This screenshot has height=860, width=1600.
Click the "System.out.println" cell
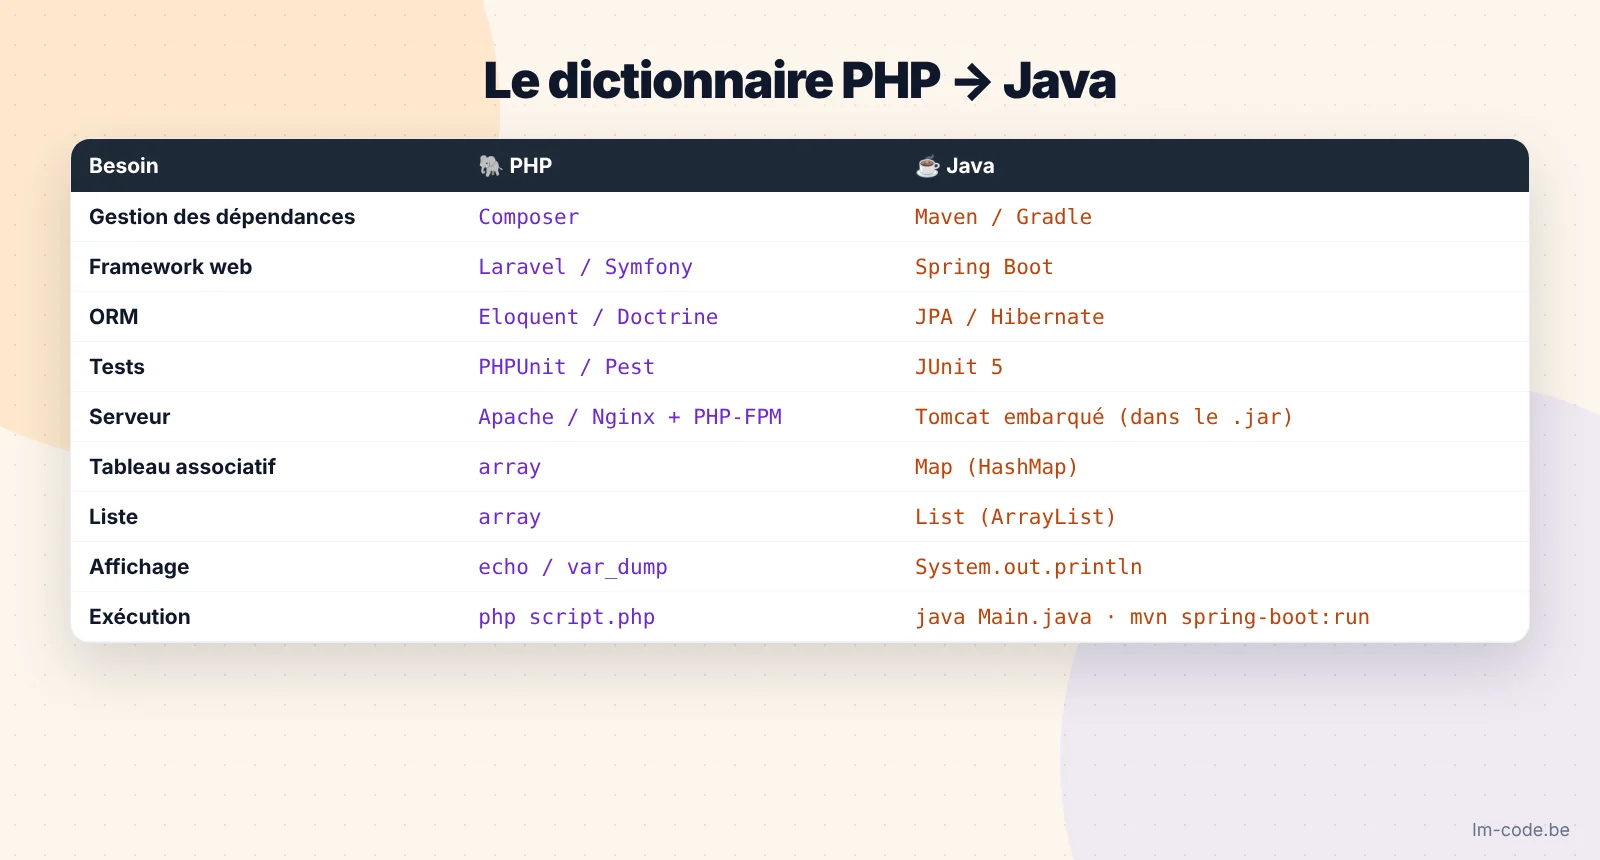pos(1028,567)
